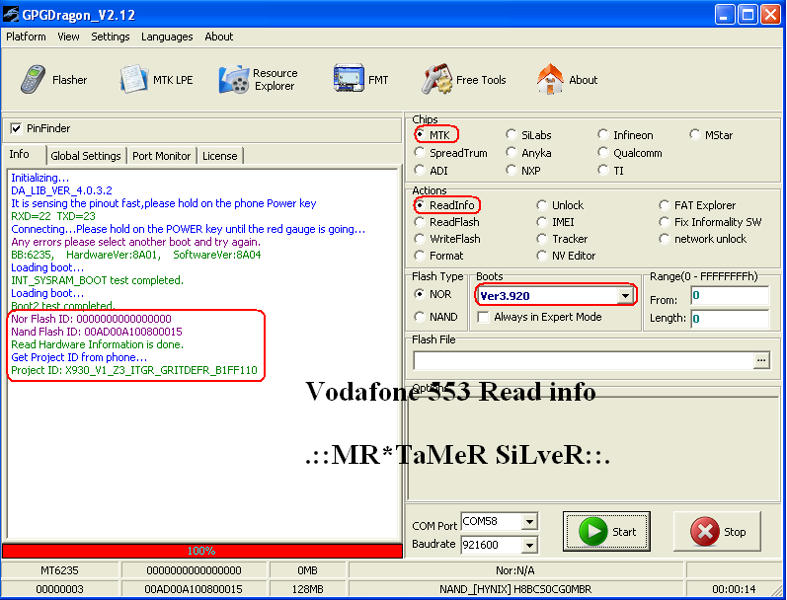This screenshot has width=787, height=600.
Task: Click the red Stop button
Action: click(717, 532)
